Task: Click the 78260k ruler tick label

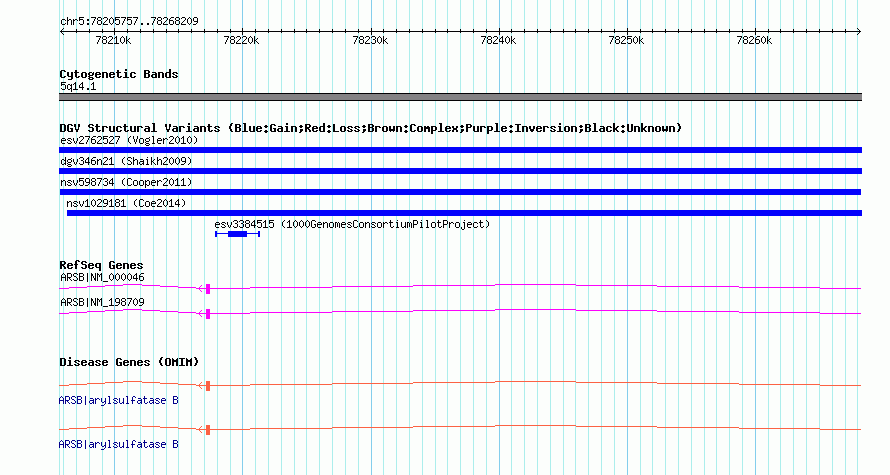Action: click(x=754, y=40)
